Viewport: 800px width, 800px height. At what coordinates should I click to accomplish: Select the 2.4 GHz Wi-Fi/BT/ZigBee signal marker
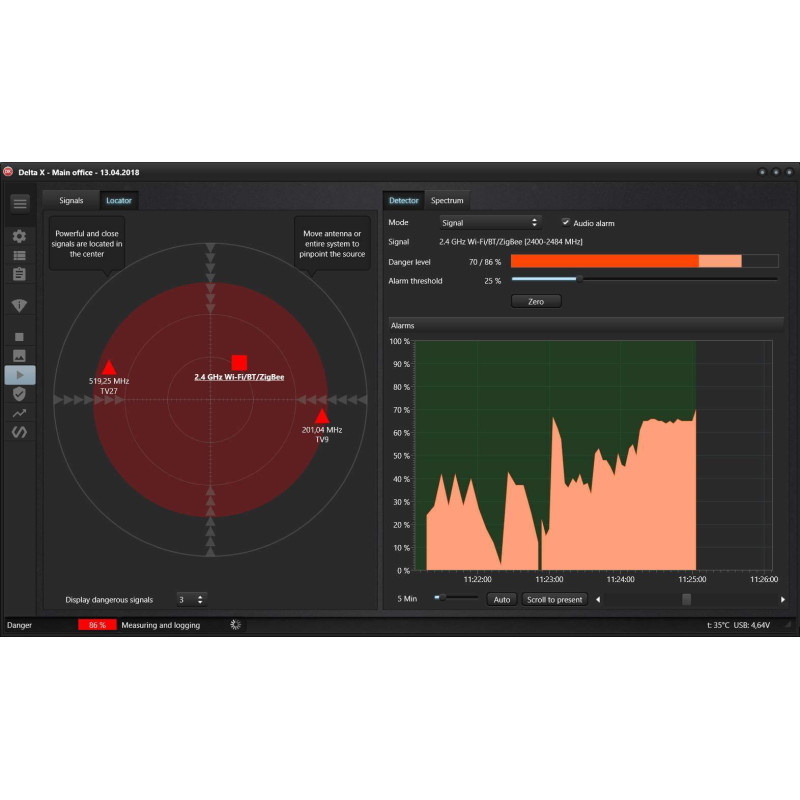coord(239,363)
